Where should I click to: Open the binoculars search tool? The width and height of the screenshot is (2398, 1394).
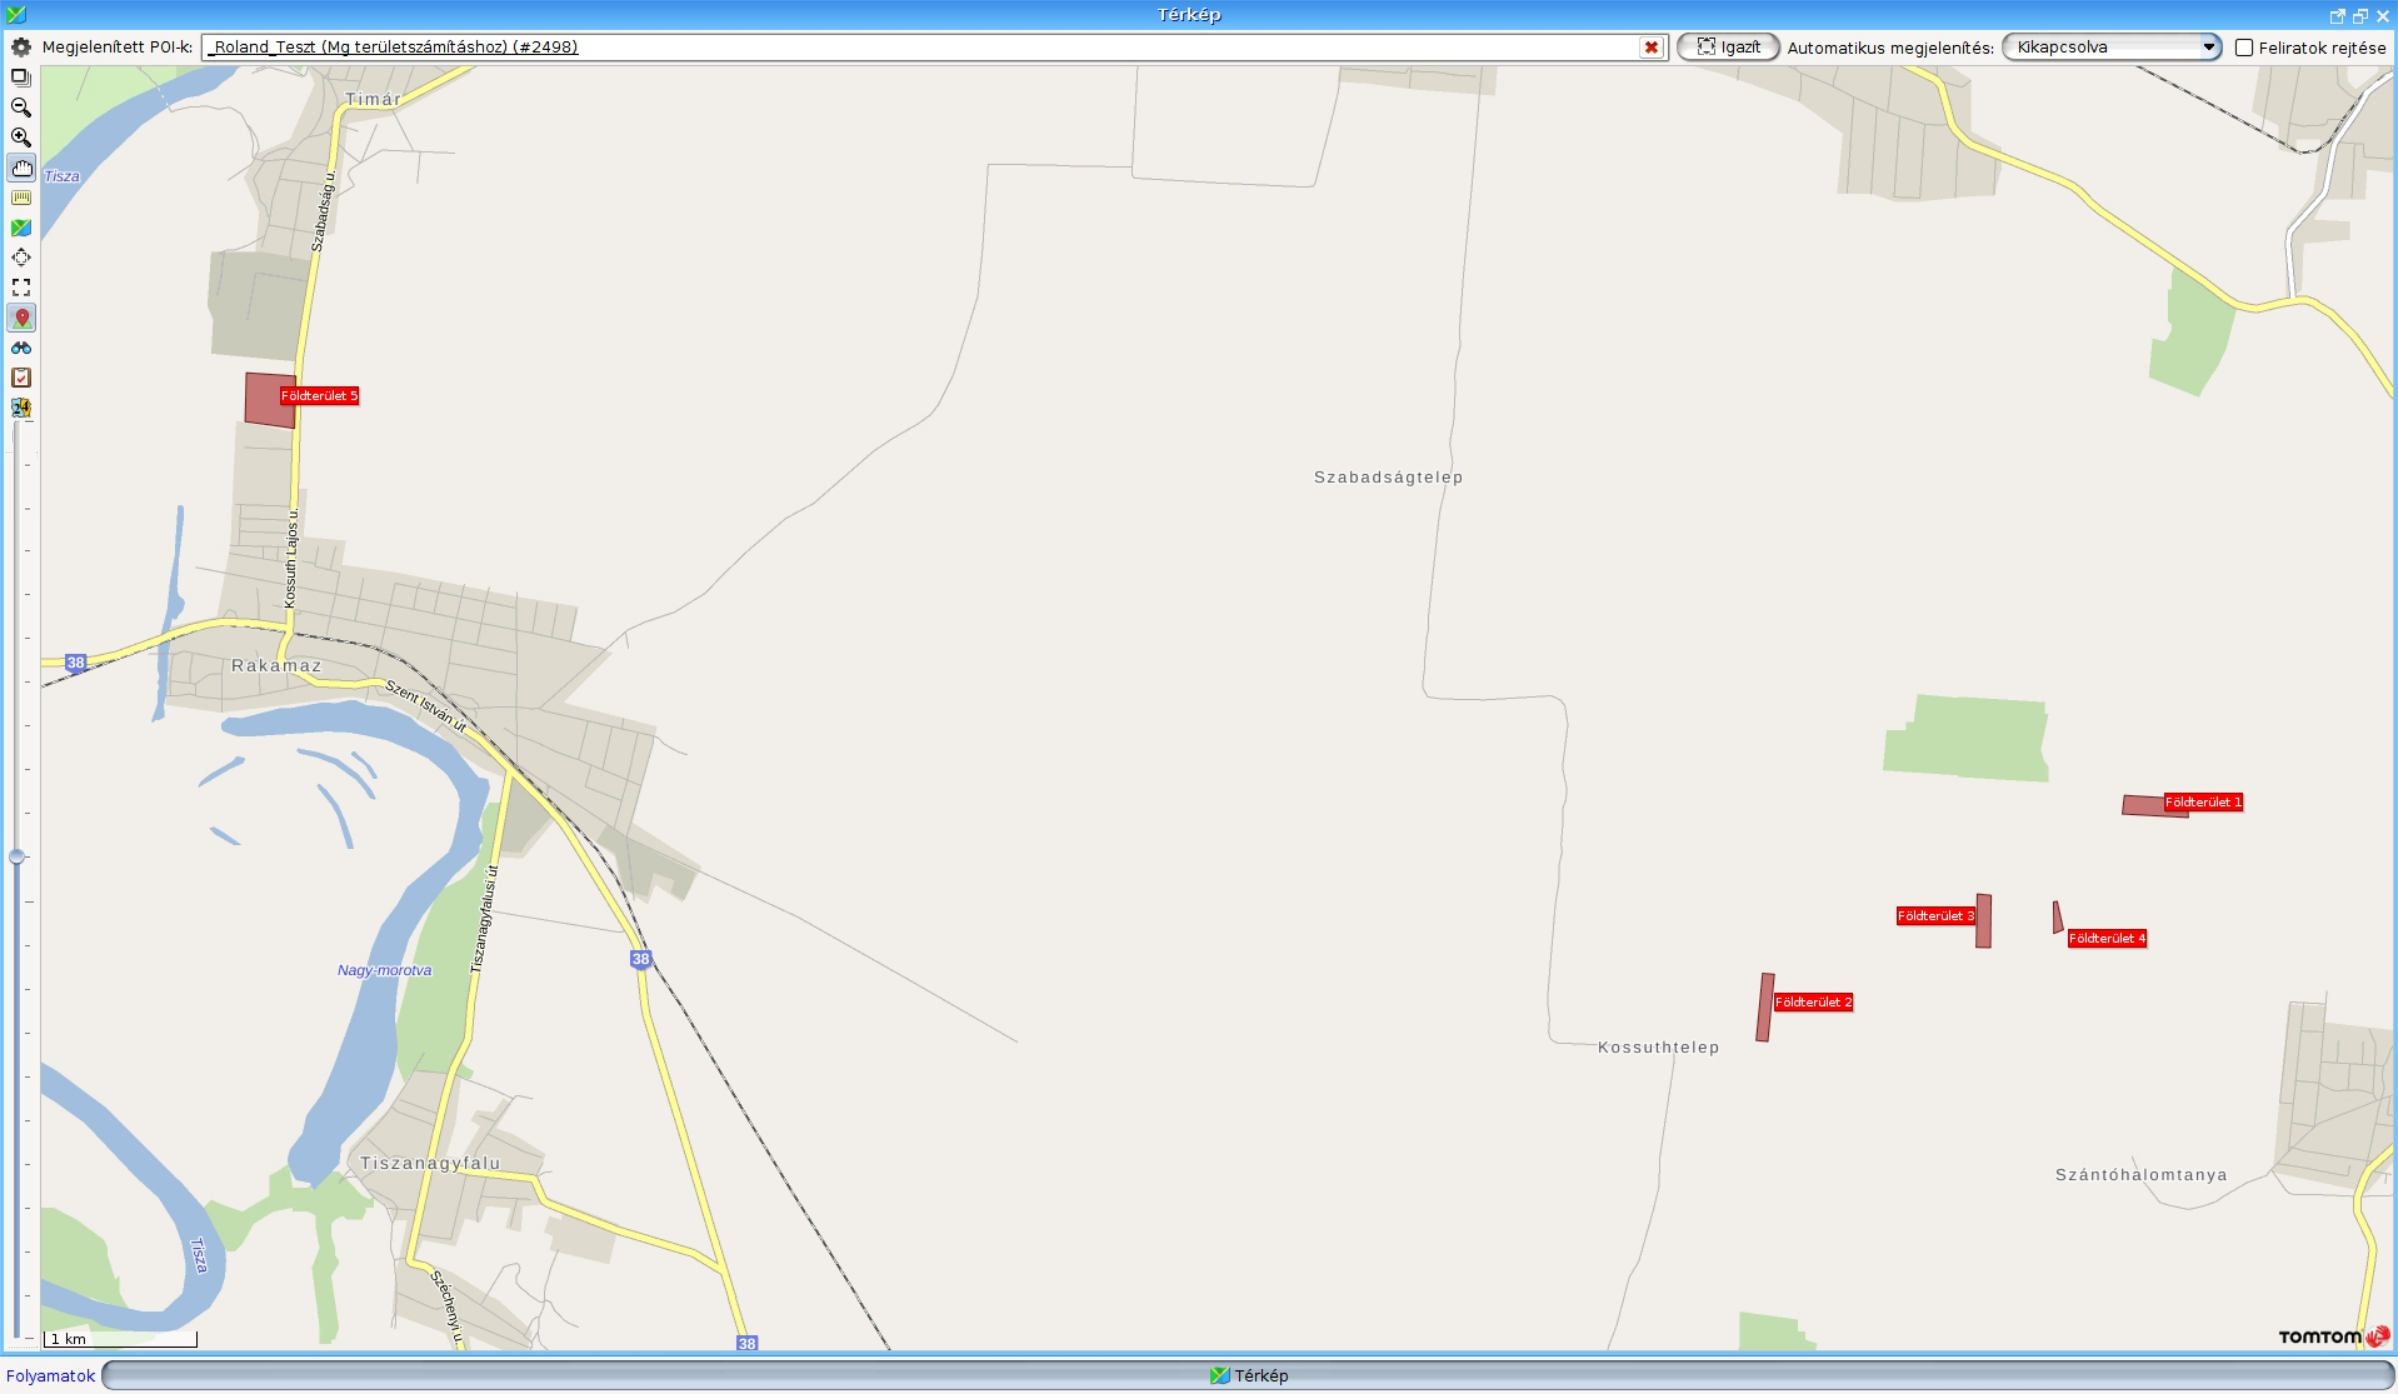[21, 348]
